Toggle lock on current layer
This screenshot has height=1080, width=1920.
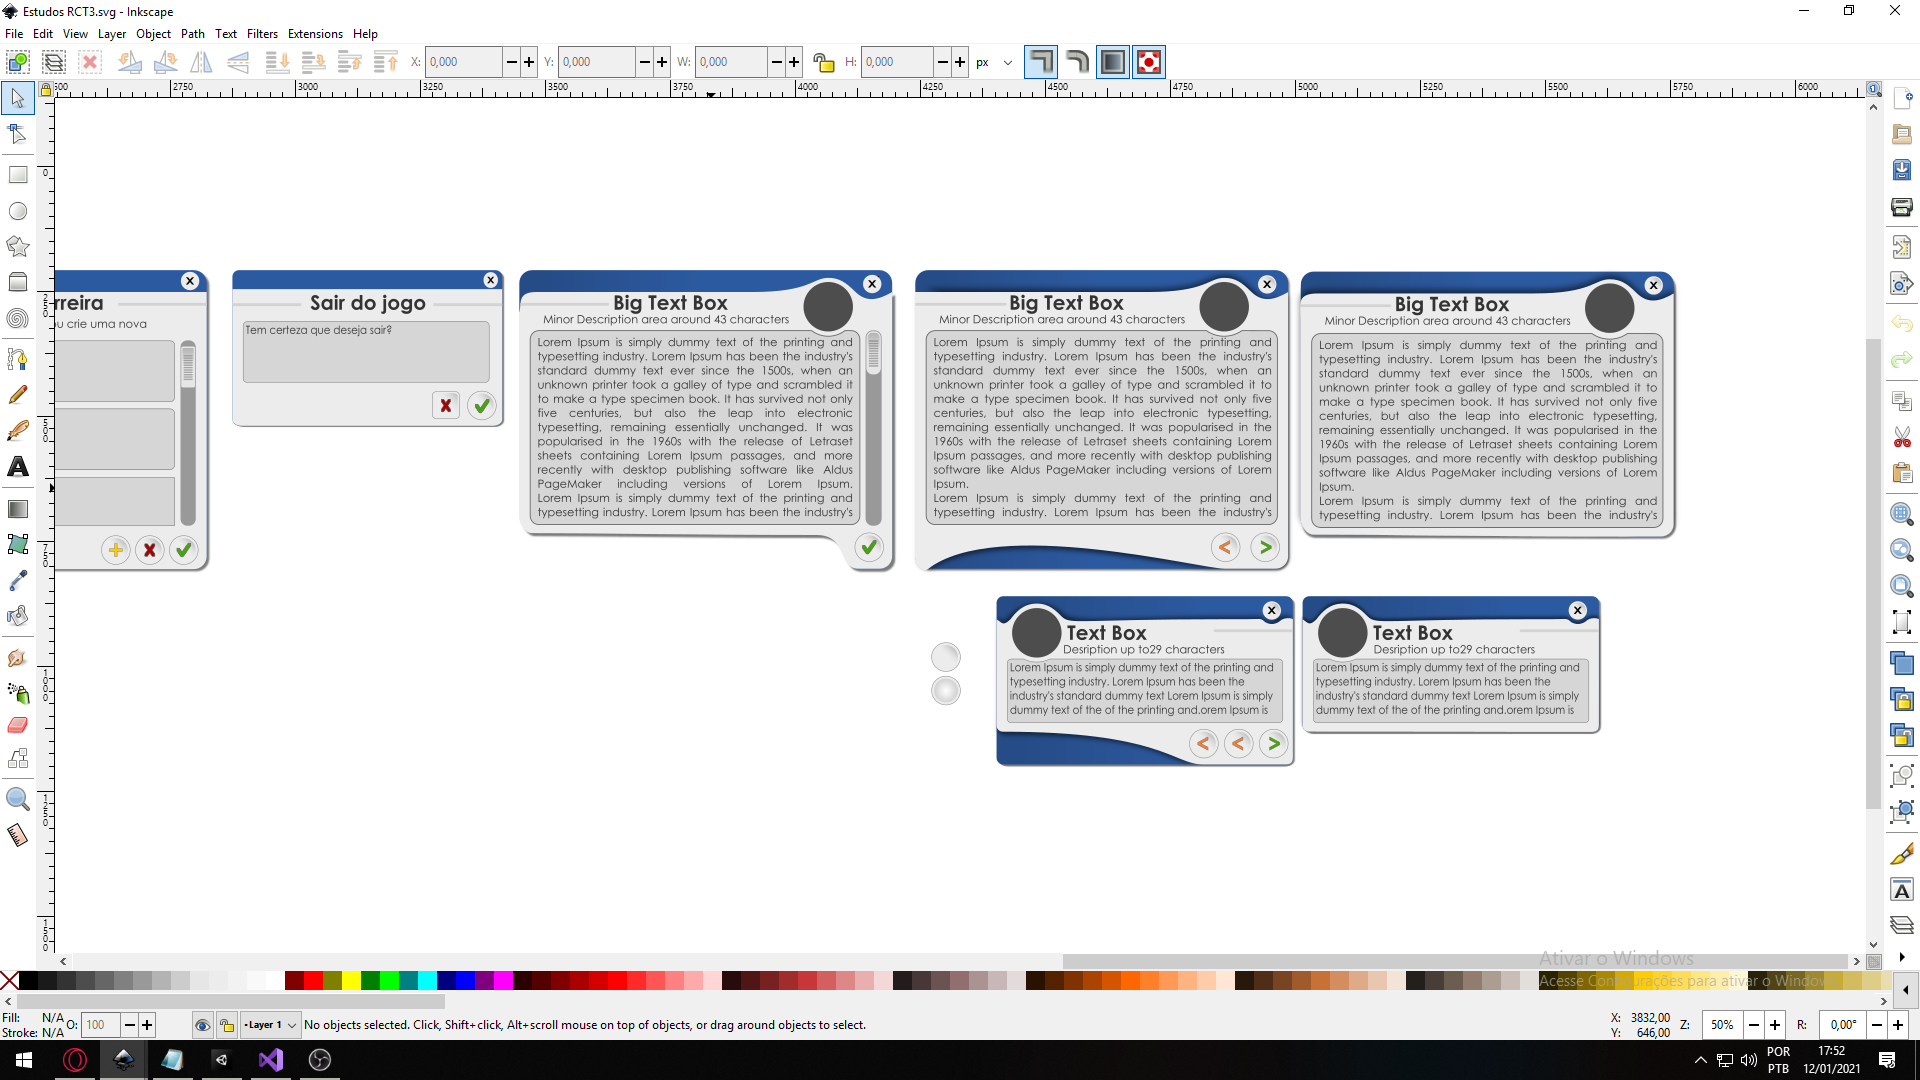(227, 1025)
